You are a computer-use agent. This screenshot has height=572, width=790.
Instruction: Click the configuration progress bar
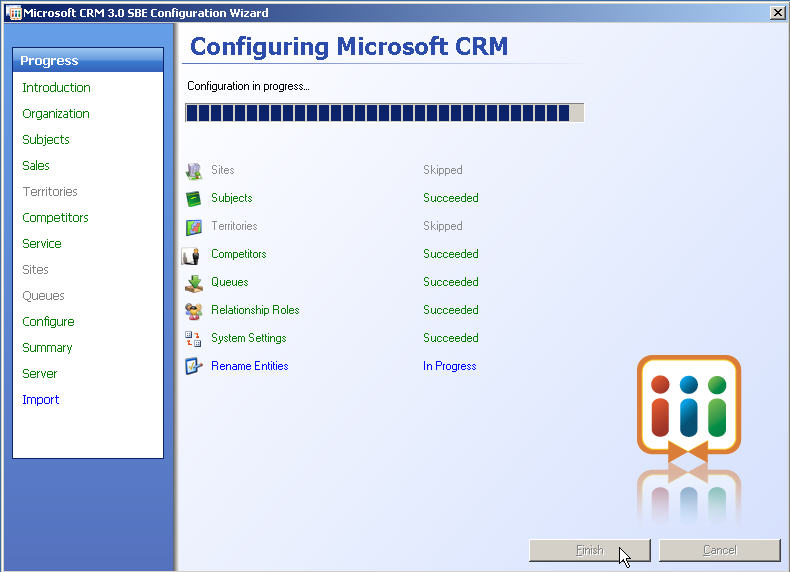[x=384, y=113]
